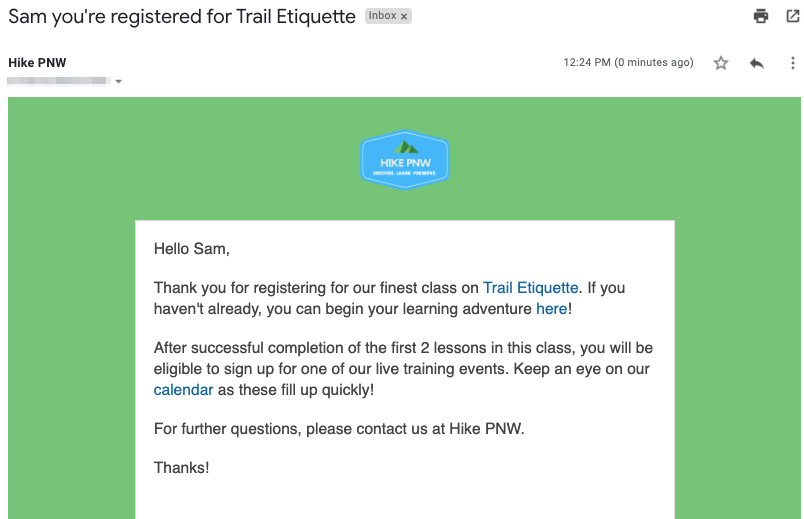This screenshot has height=519, width=804.
Task: Click the "Thanks!" closing line
Action: (182, 467)
